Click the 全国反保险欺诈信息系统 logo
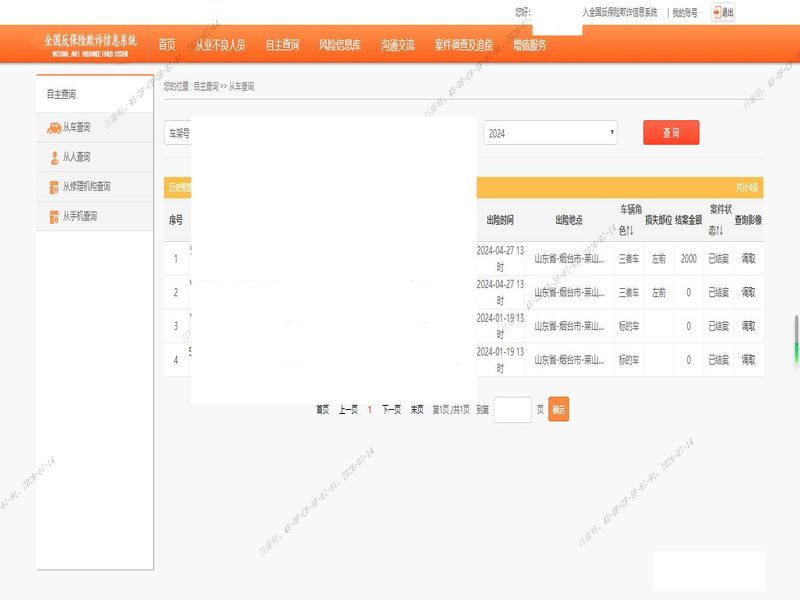Image resolution: width=800 pixels, height=600 pixels. pos(90,45)
